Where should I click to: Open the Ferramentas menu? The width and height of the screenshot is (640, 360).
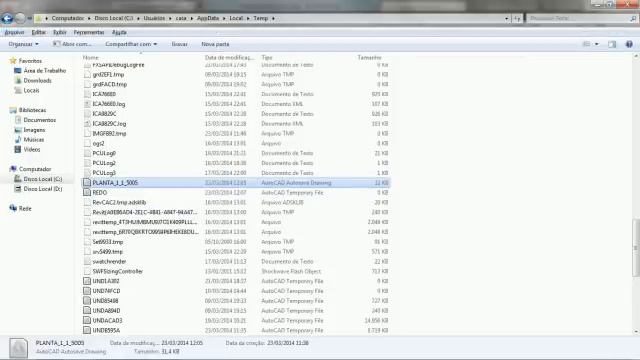89,32
